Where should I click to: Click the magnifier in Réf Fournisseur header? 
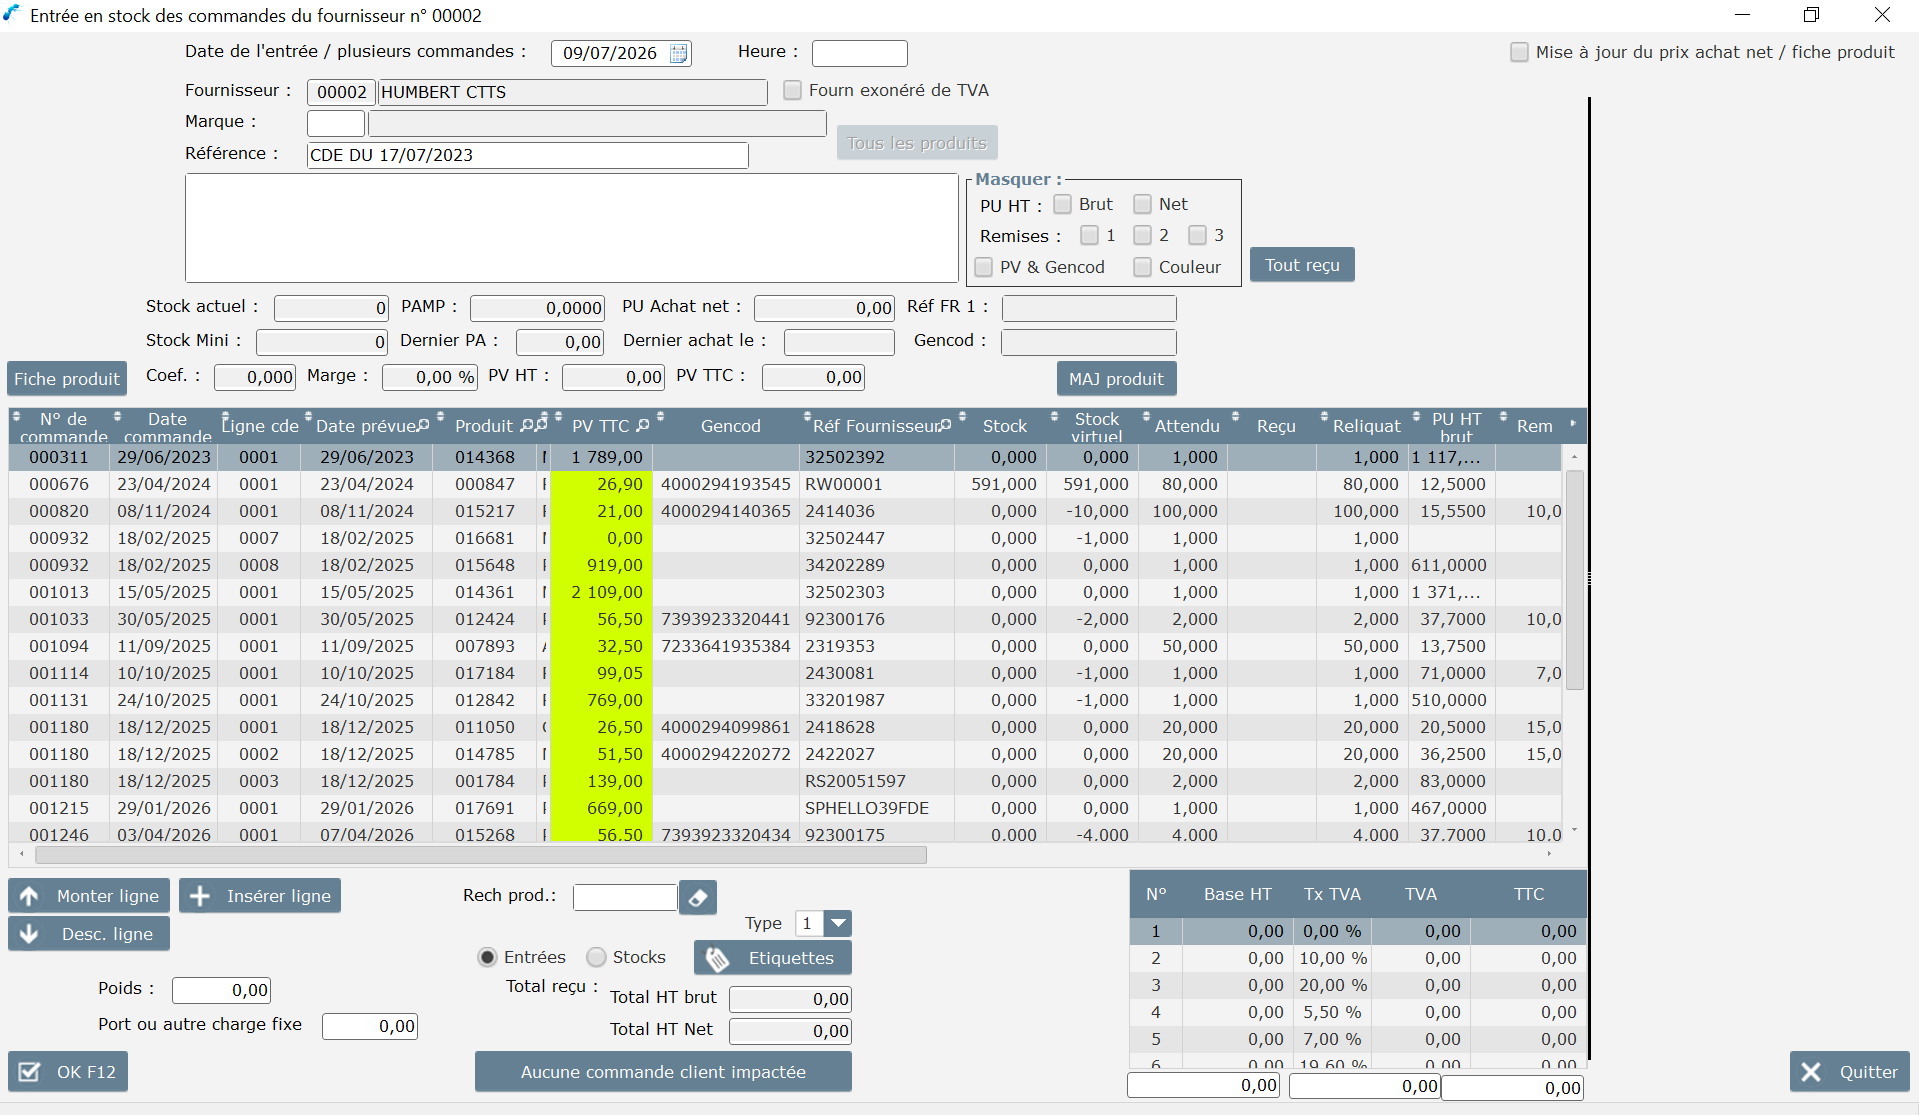[945, 425]
